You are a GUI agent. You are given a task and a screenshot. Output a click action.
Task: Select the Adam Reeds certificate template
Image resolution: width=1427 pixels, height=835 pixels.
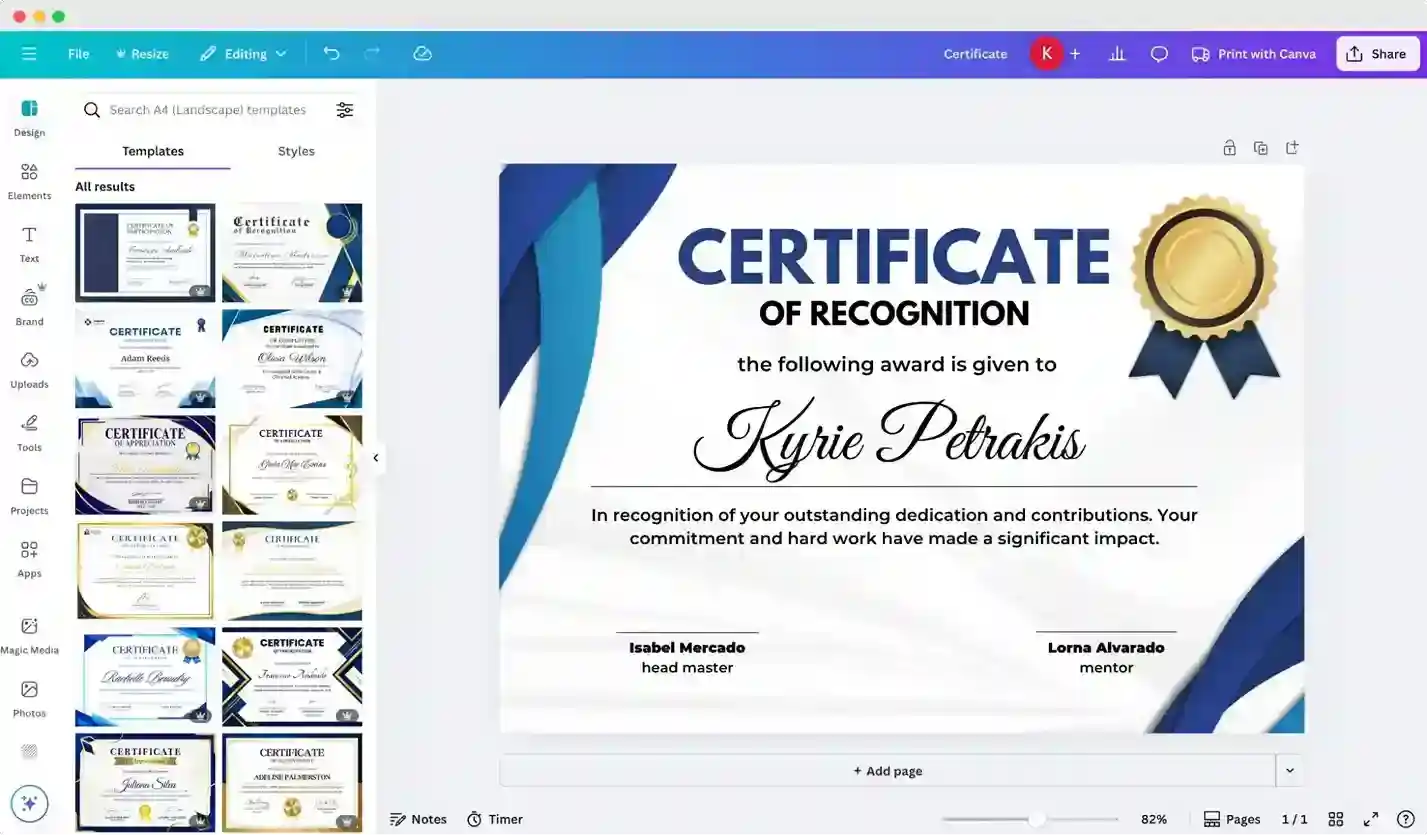[145, 358]
